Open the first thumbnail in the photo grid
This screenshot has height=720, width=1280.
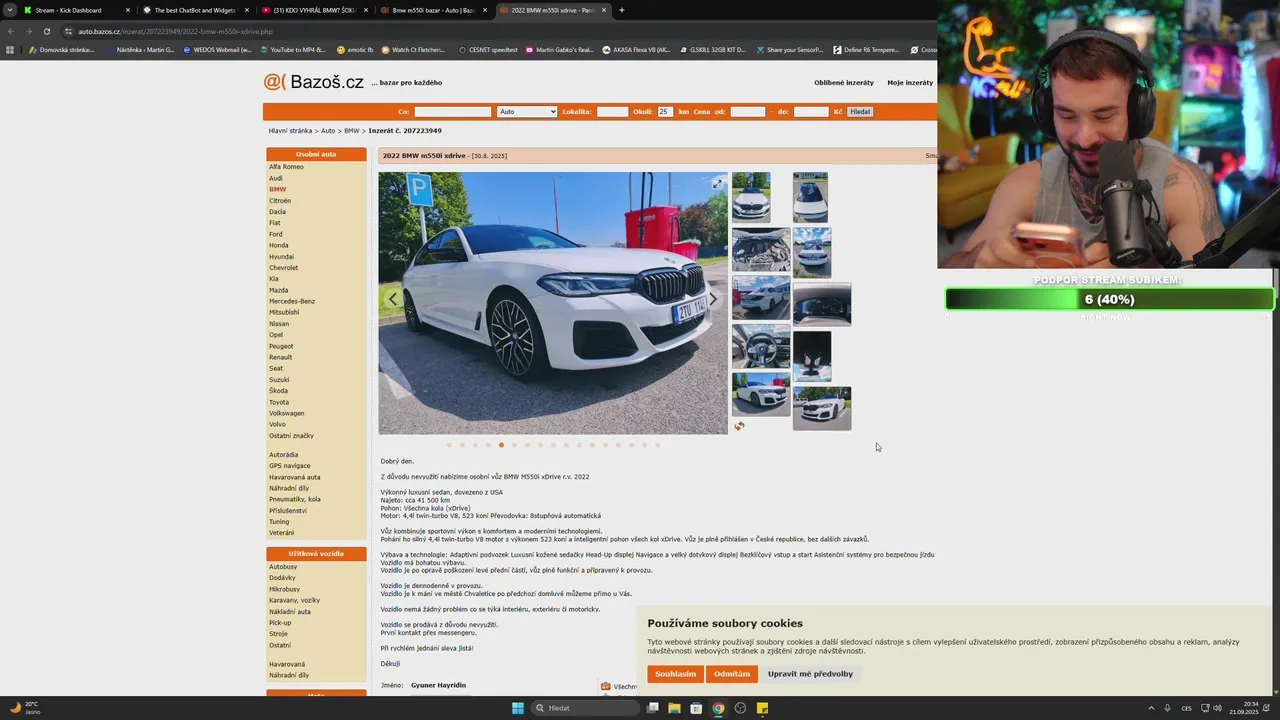(x=751, y=197)
